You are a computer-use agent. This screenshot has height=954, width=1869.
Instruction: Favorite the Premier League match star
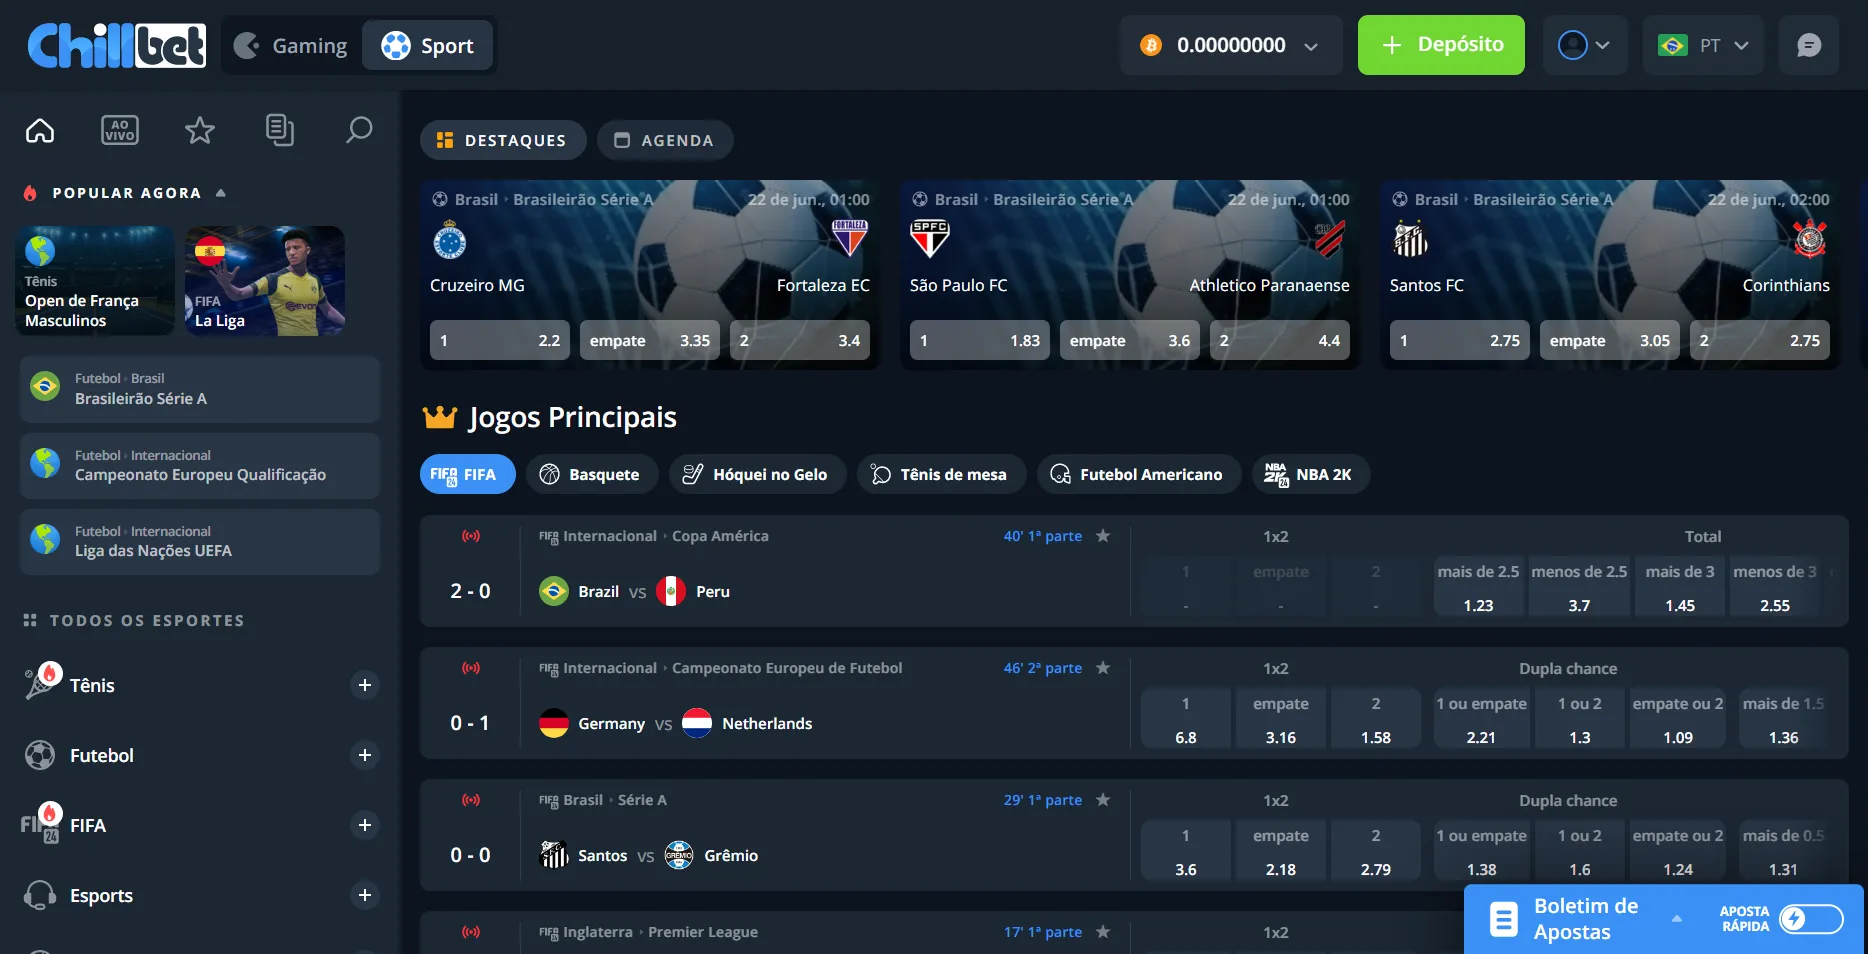coord(1103,932)
